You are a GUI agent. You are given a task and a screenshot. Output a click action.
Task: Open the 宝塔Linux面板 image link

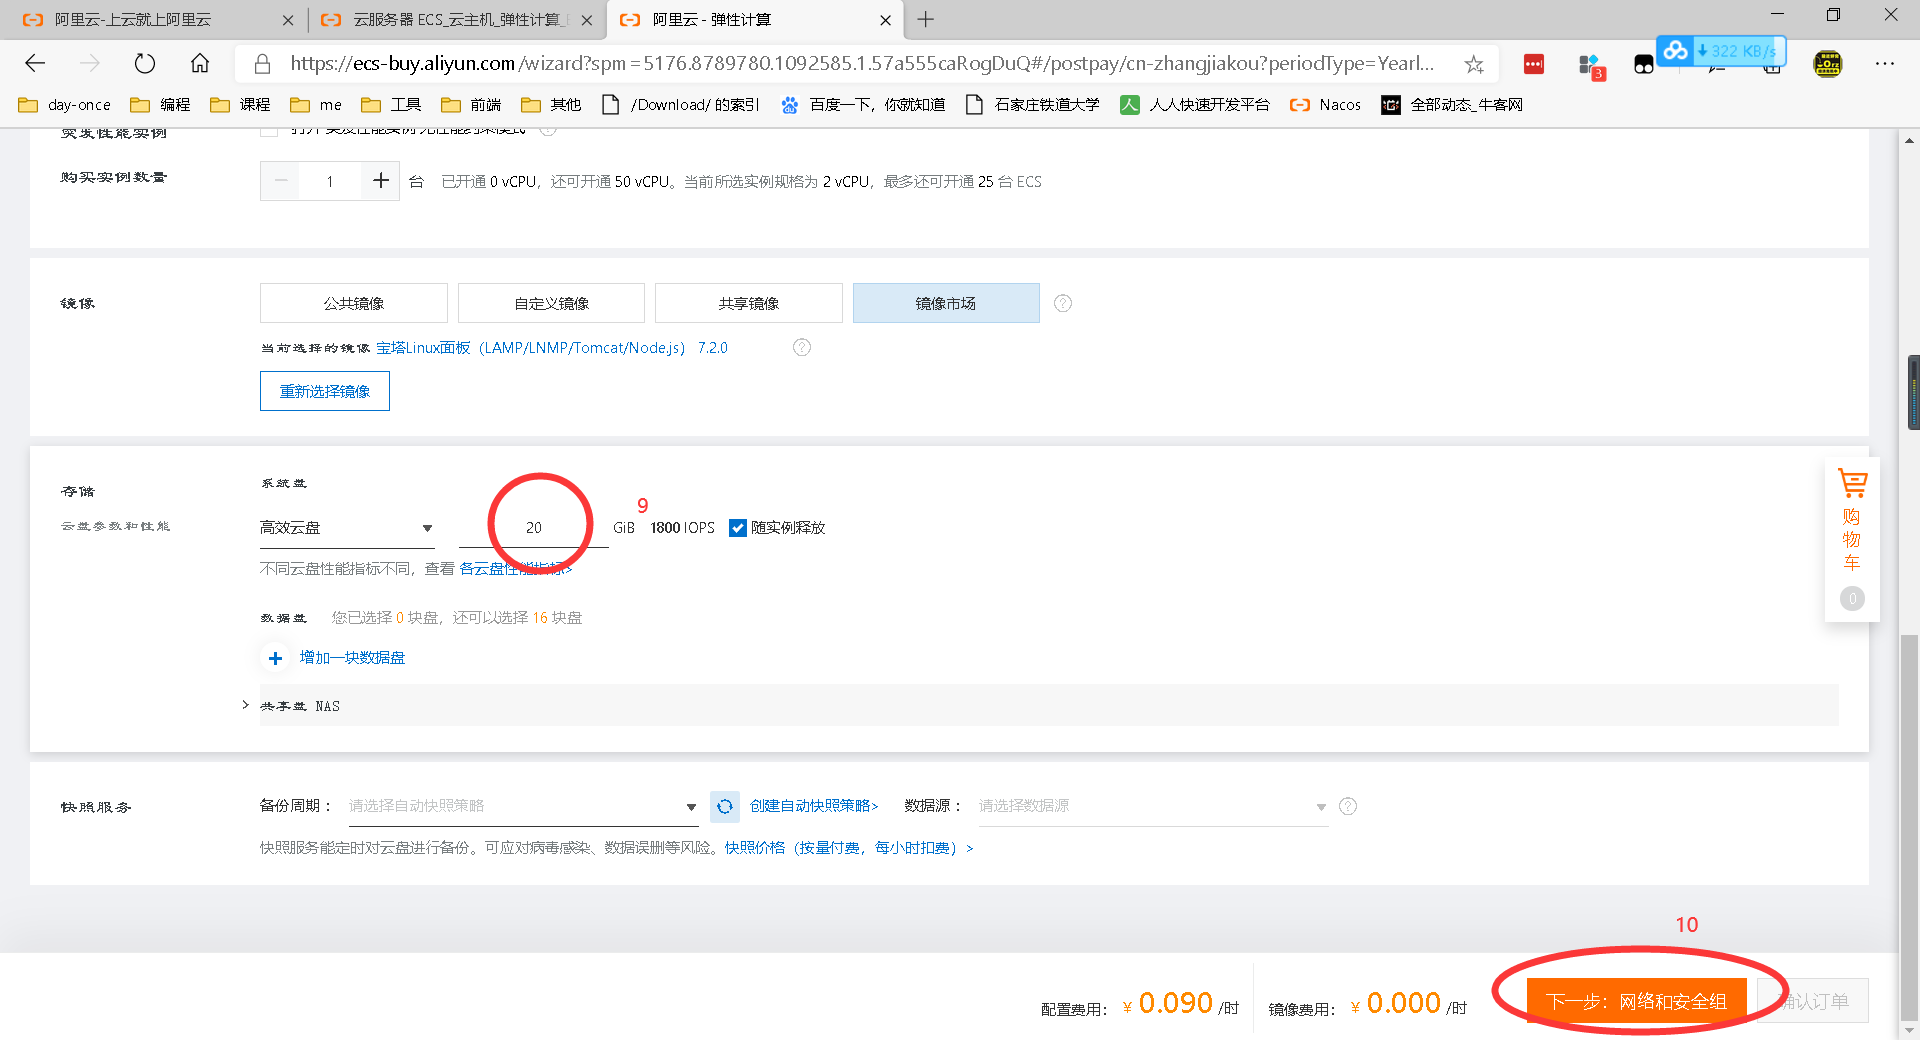click(552, 348)
